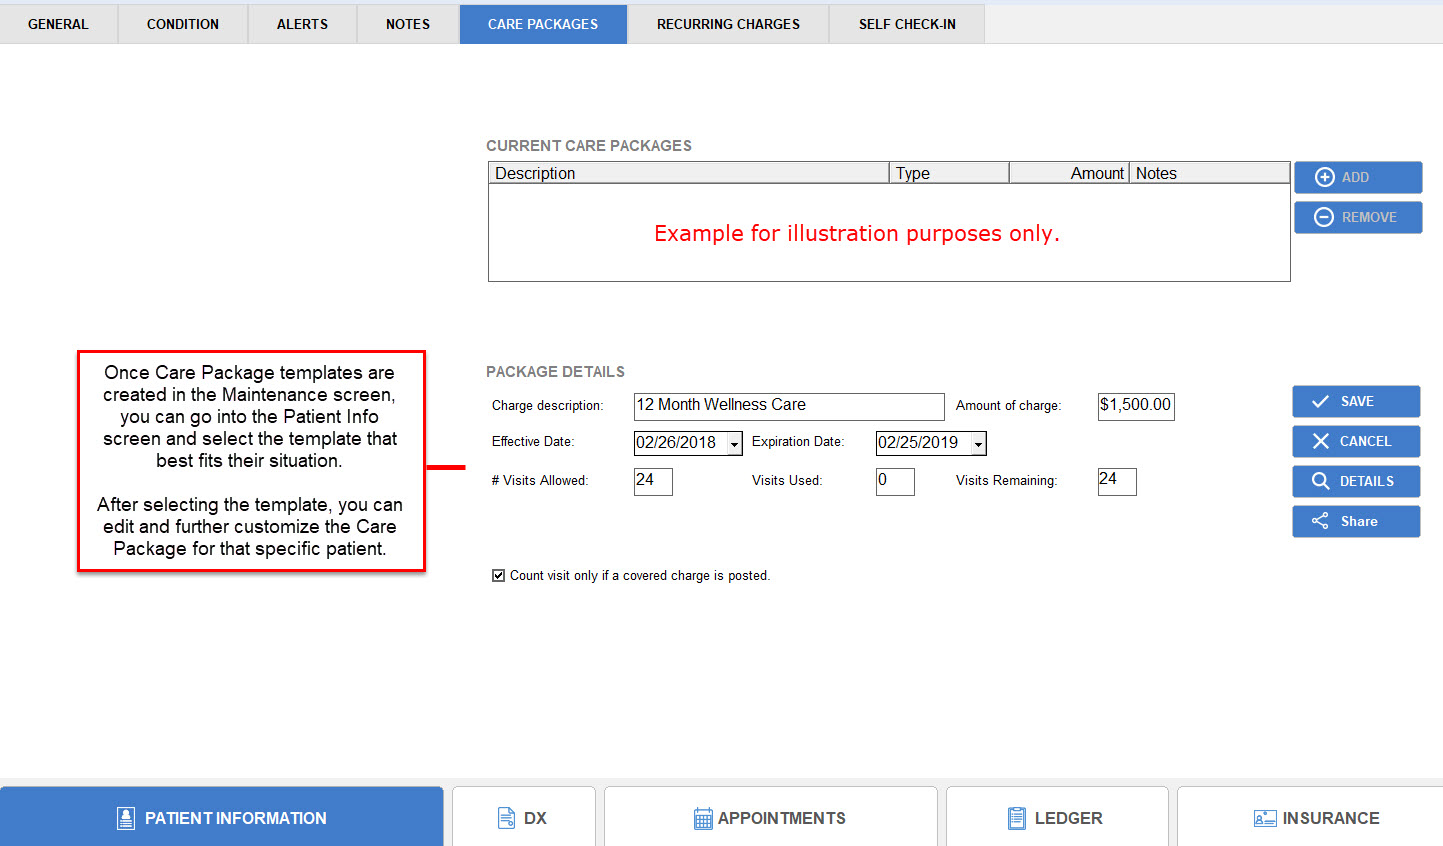Click the minus icon on REMOVE button
The height and width of the screenshot is (846, 1443).
(1324, 217)
